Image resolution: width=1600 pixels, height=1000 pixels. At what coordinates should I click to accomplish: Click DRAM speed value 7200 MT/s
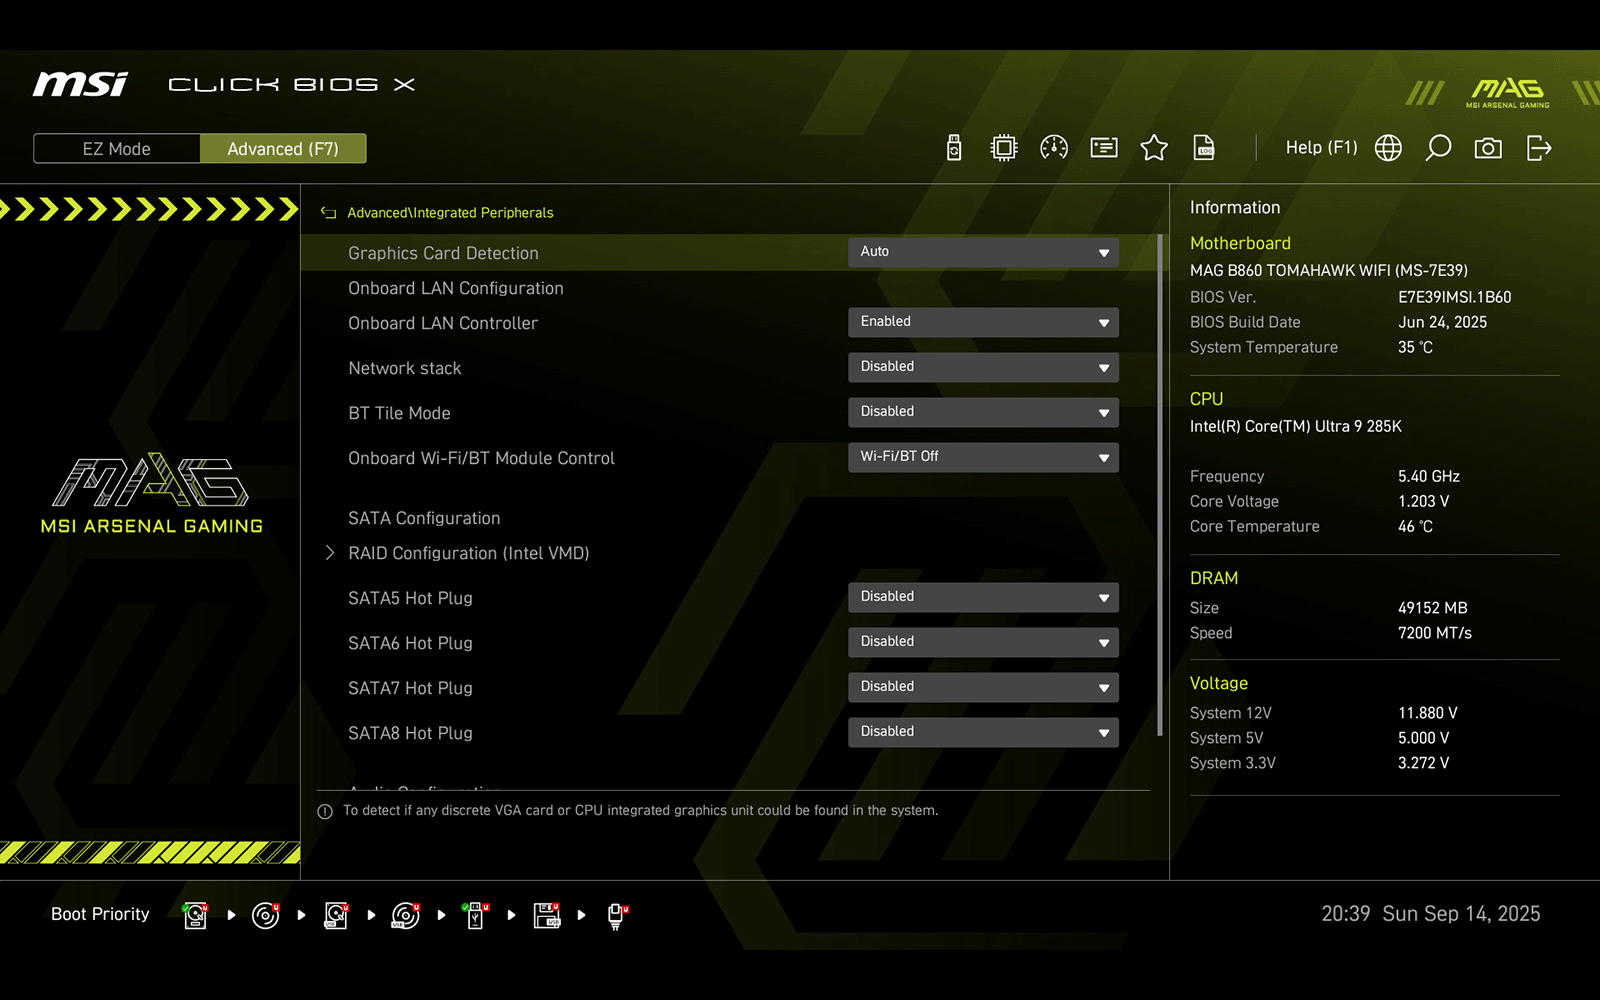click(1435, 634)
